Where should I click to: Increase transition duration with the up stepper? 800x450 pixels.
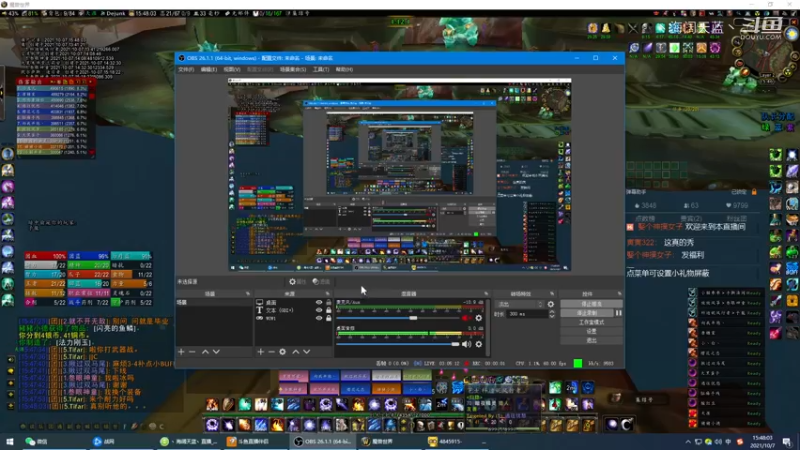pyautogui.click(x=552, y=312)
